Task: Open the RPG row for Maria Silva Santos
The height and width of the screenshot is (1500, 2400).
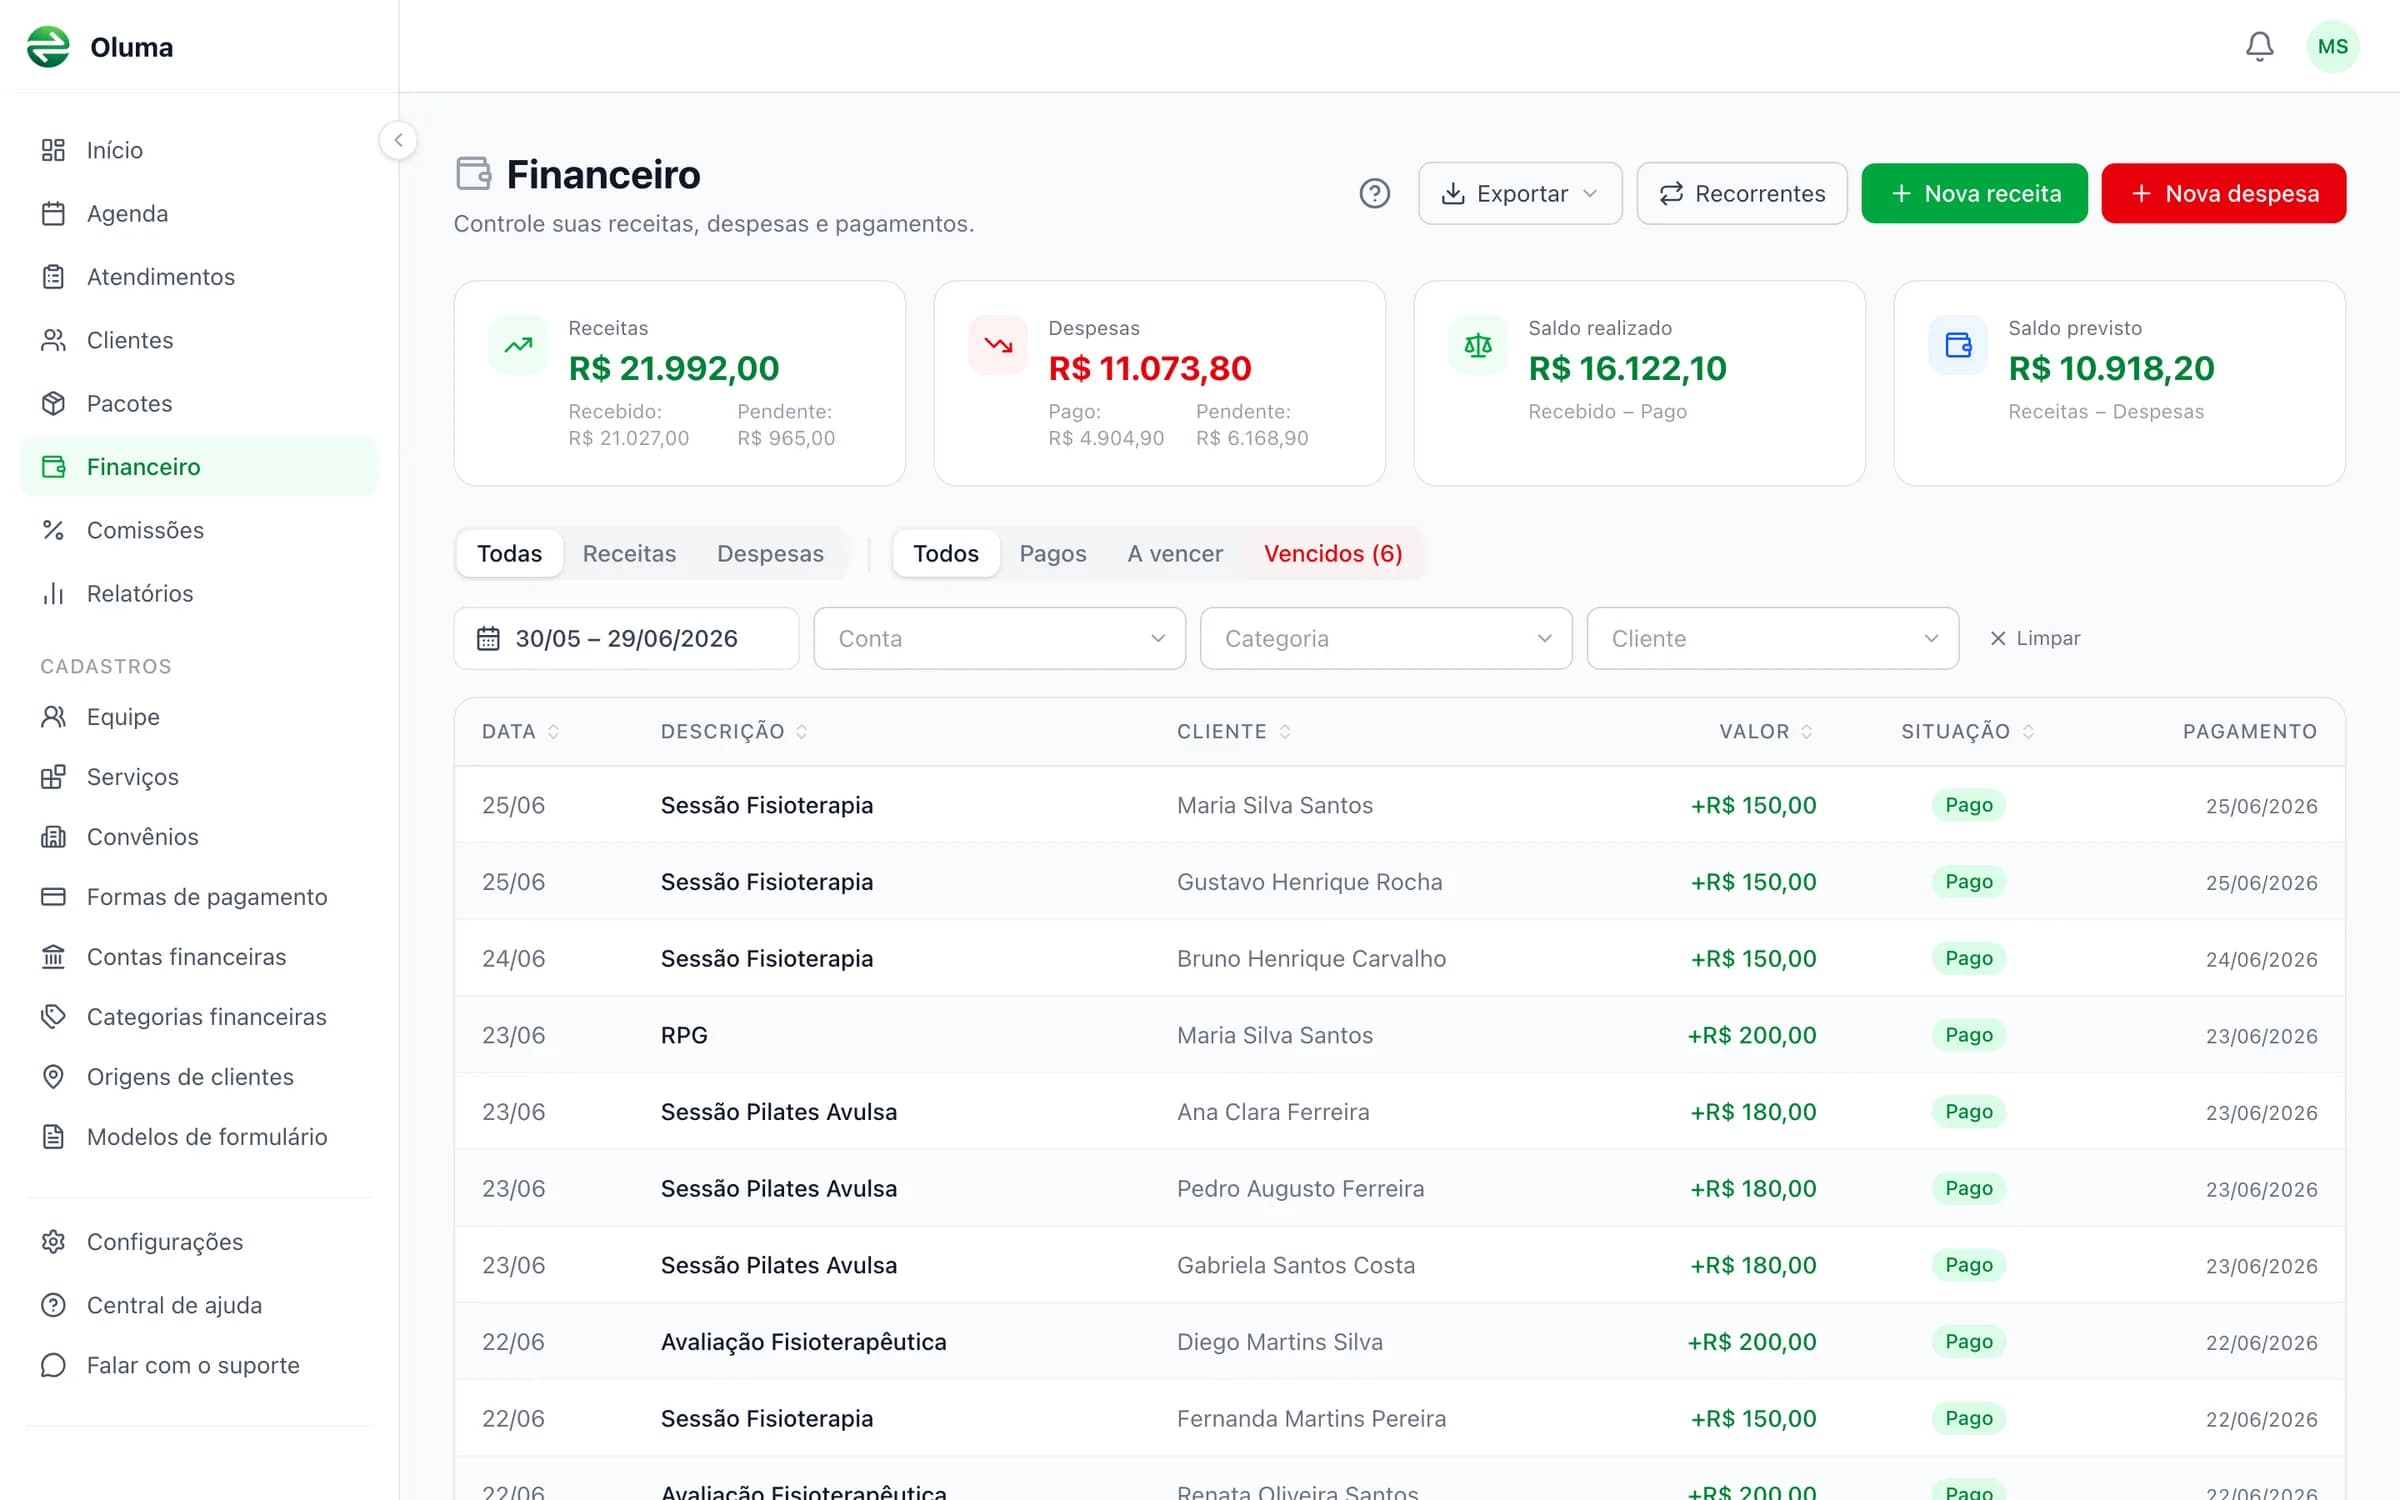Action: click(1399, 1035)
